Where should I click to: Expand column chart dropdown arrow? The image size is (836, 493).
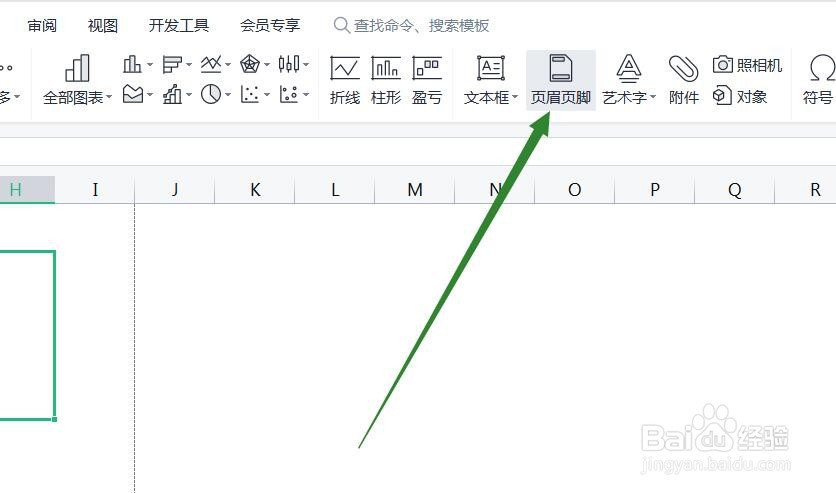coord(150,65)
